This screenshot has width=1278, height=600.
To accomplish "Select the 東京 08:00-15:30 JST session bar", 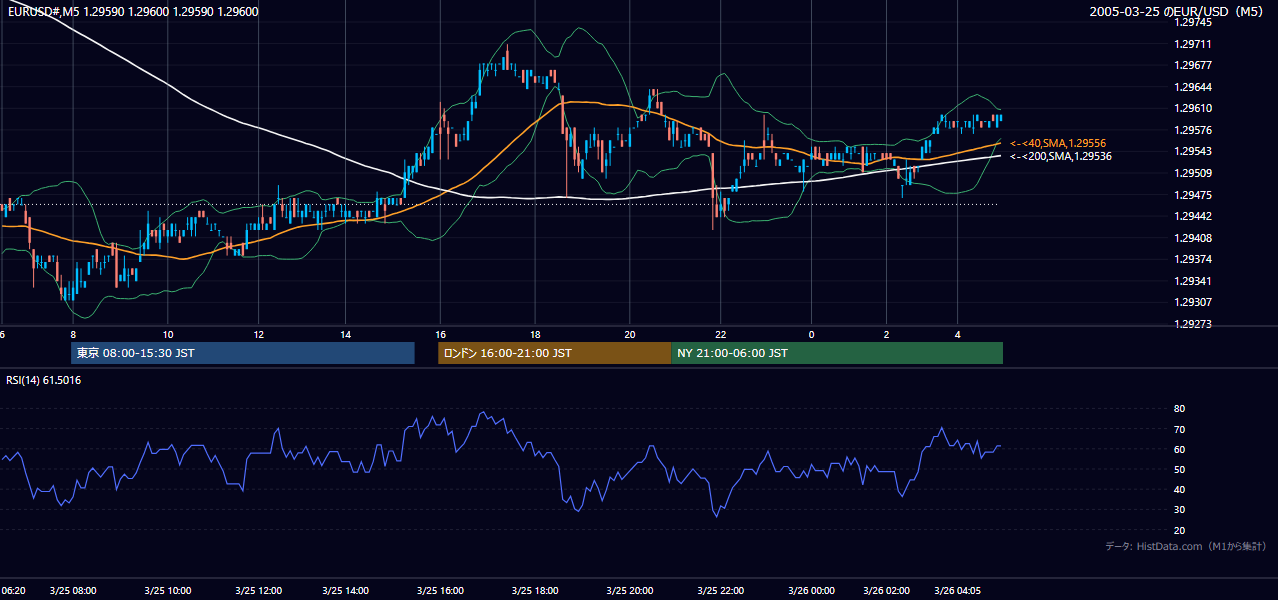I will 242,353.
